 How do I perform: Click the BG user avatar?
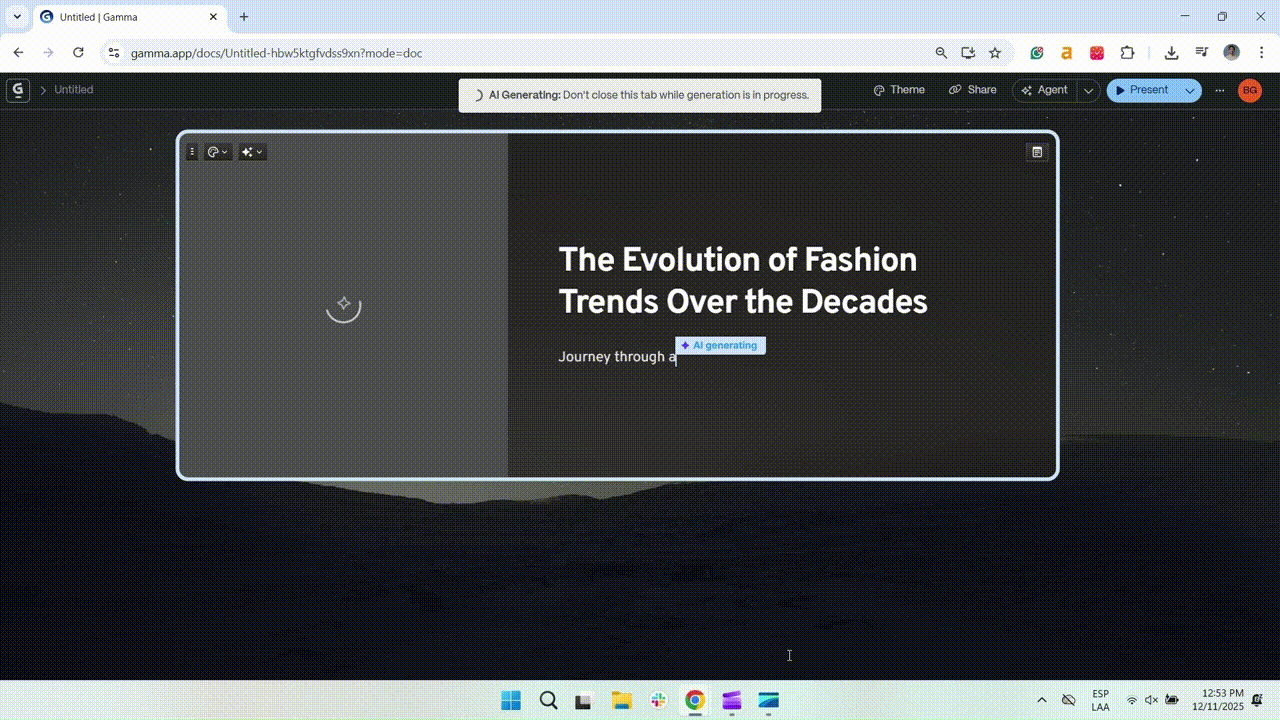click(1250, 90)
